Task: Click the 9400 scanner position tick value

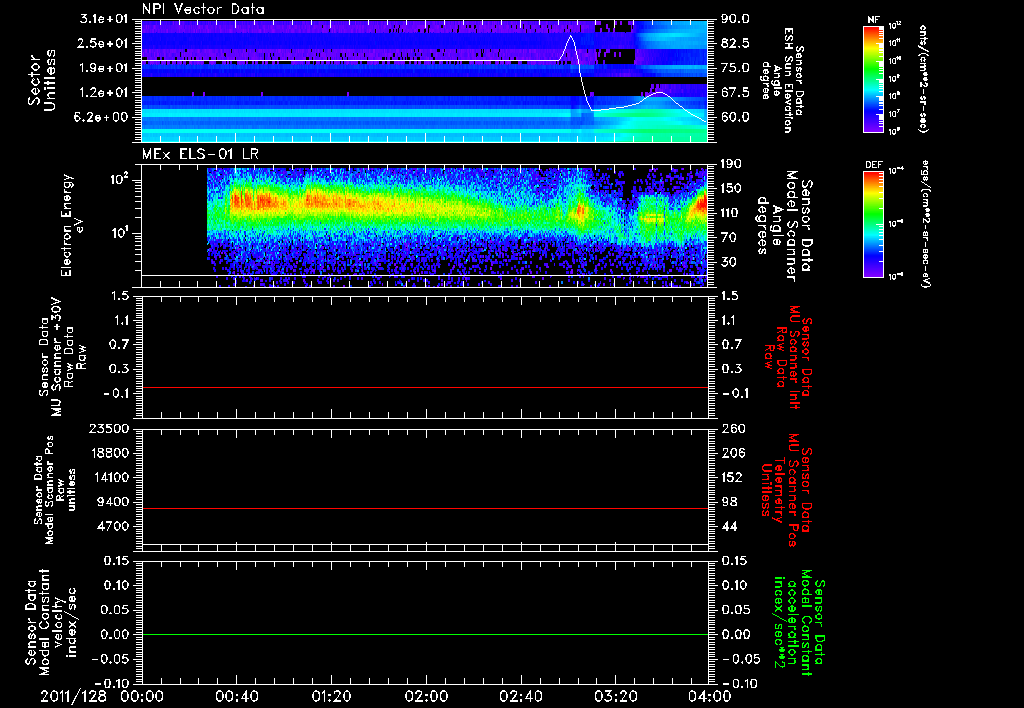Action: [x=114, y=502]
